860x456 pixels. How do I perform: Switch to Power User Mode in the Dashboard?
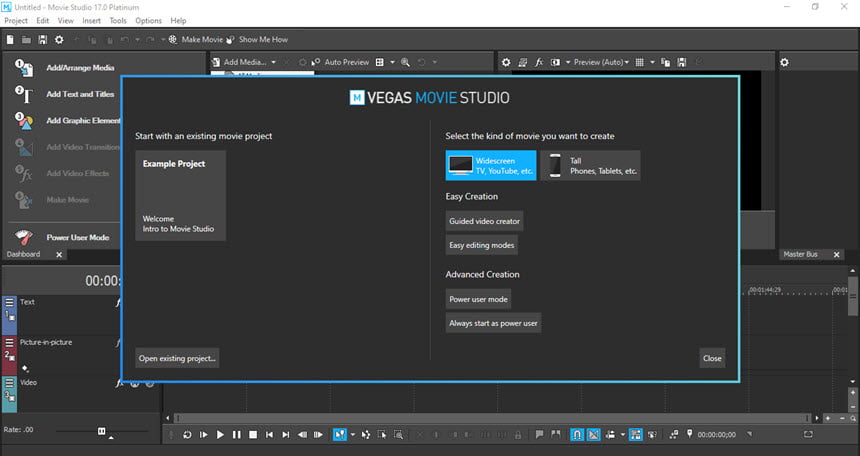[x=63, y=237]
